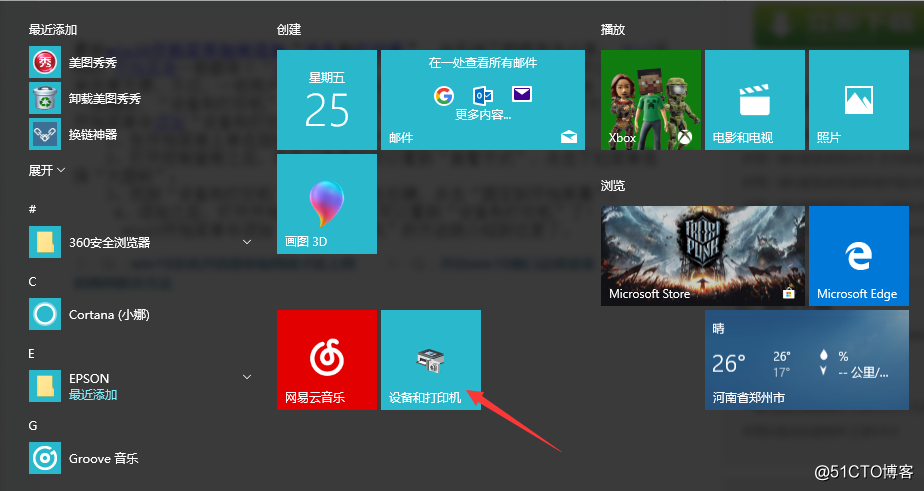This screenshot has width=924, height=491.
Task: Click 更多内容... in the mail tile
Action: click(483, 115)
